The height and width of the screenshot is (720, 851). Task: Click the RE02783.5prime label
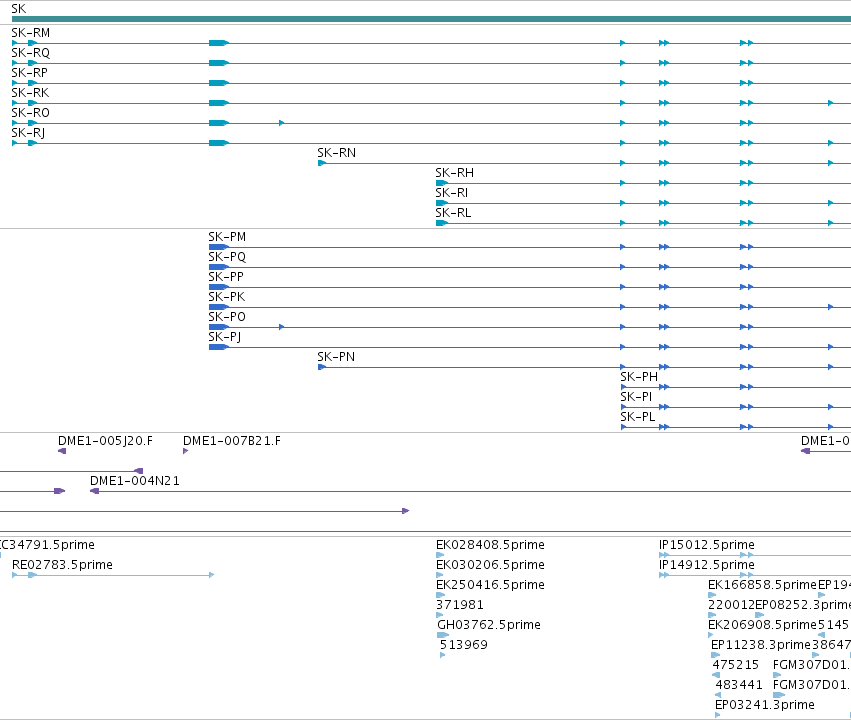(x=62, y=565)
